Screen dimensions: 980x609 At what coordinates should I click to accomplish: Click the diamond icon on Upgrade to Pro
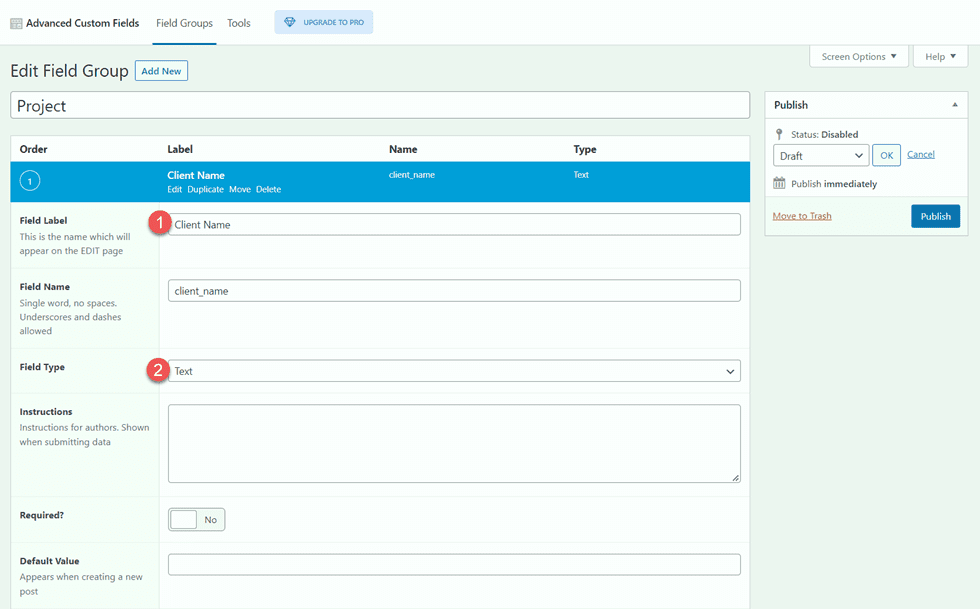point(290,21)
